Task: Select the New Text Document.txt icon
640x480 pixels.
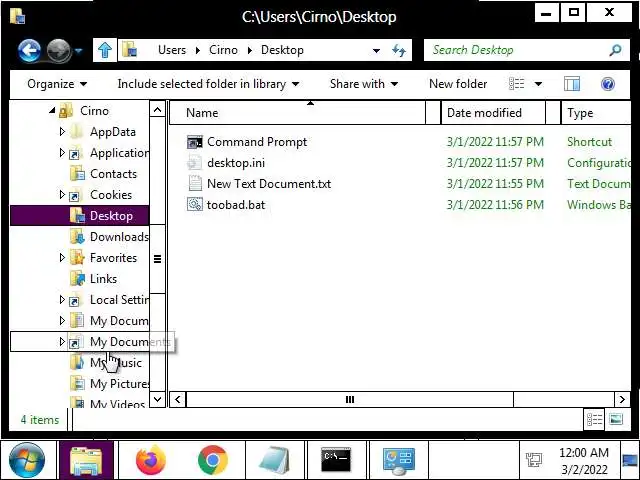Action: tap(195, 184)
